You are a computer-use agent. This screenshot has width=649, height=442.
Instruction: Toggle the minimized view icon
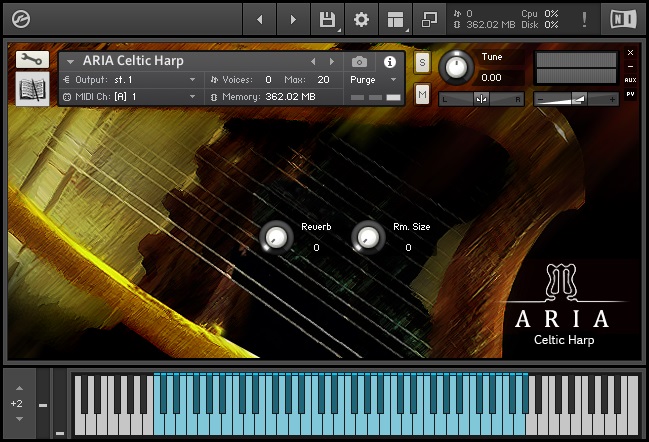click(x=429, y=19)
